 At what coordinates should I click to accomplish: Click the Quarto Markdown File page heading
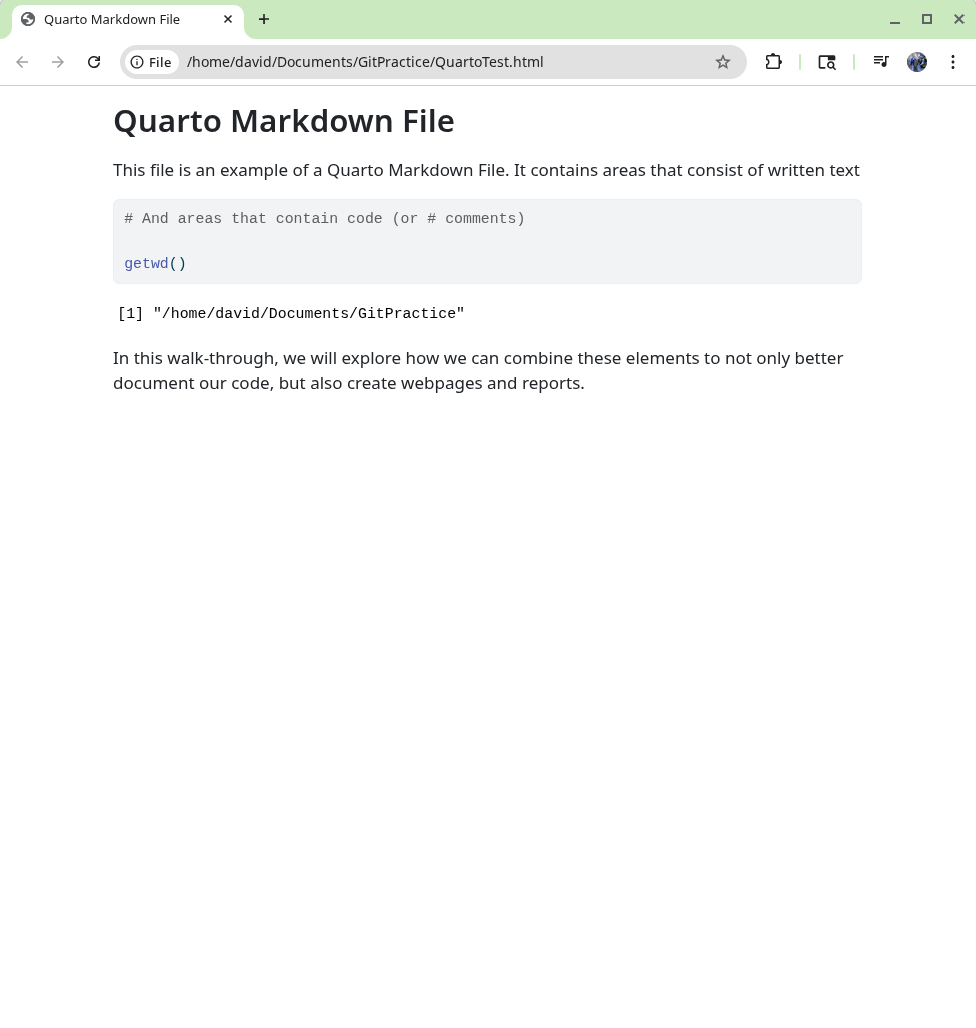pos(283,121)
